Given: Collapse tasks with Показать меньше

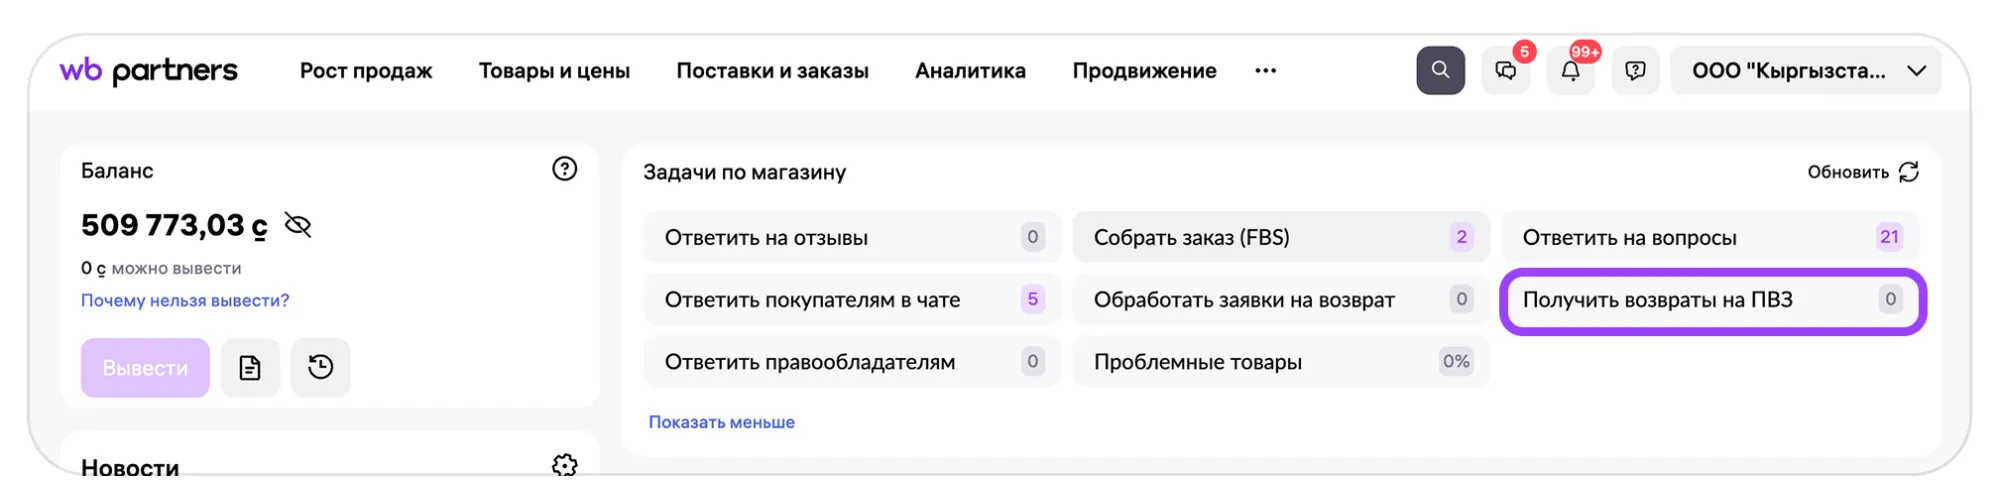Looking at the screenshot, I should point(721,422).
